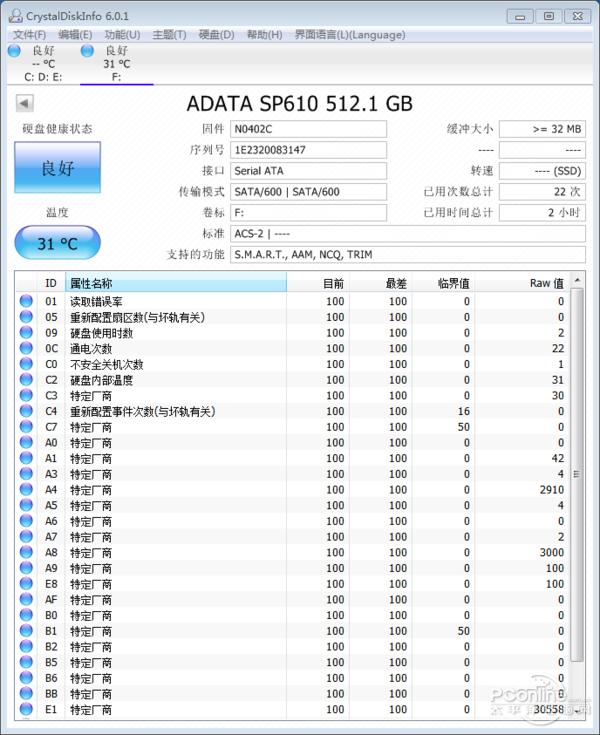
Task: Open the 功能(U) menu
Action: point(122,35)
